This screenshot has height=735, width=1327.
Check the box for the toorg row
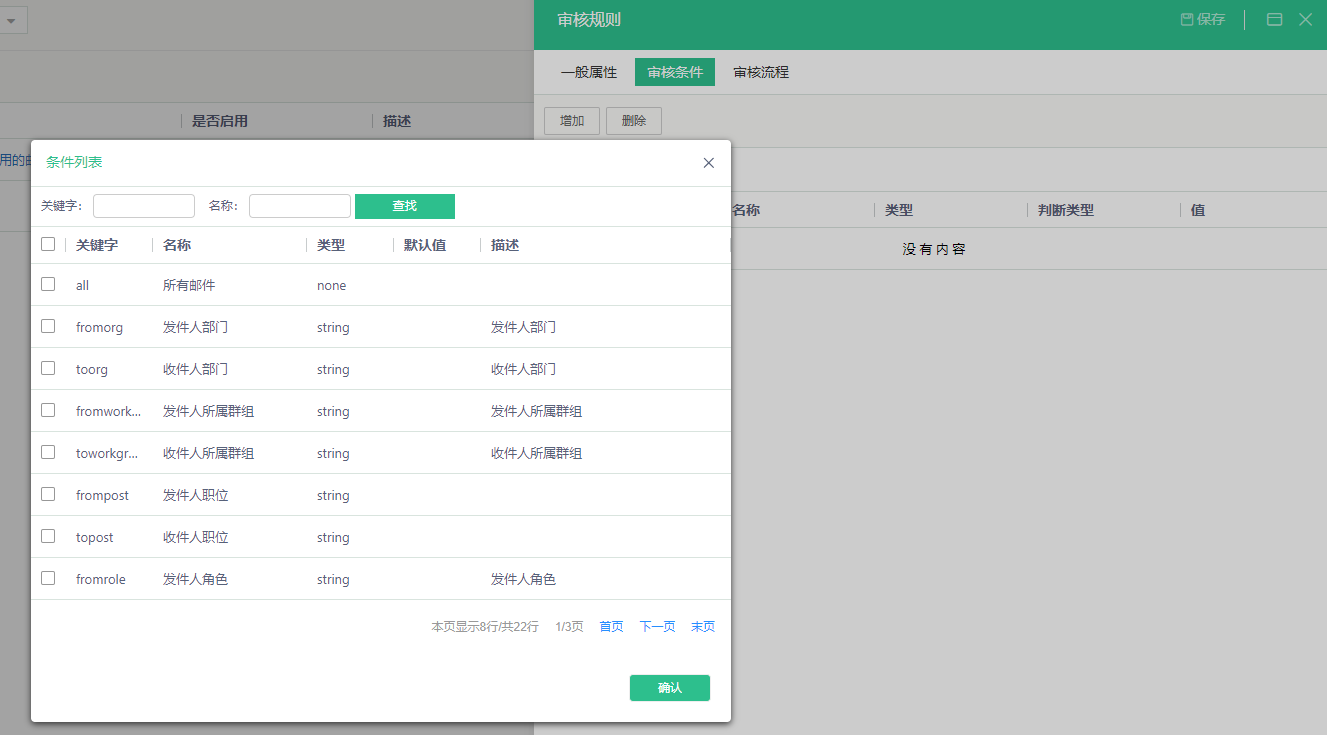click(x=48, y=368)
